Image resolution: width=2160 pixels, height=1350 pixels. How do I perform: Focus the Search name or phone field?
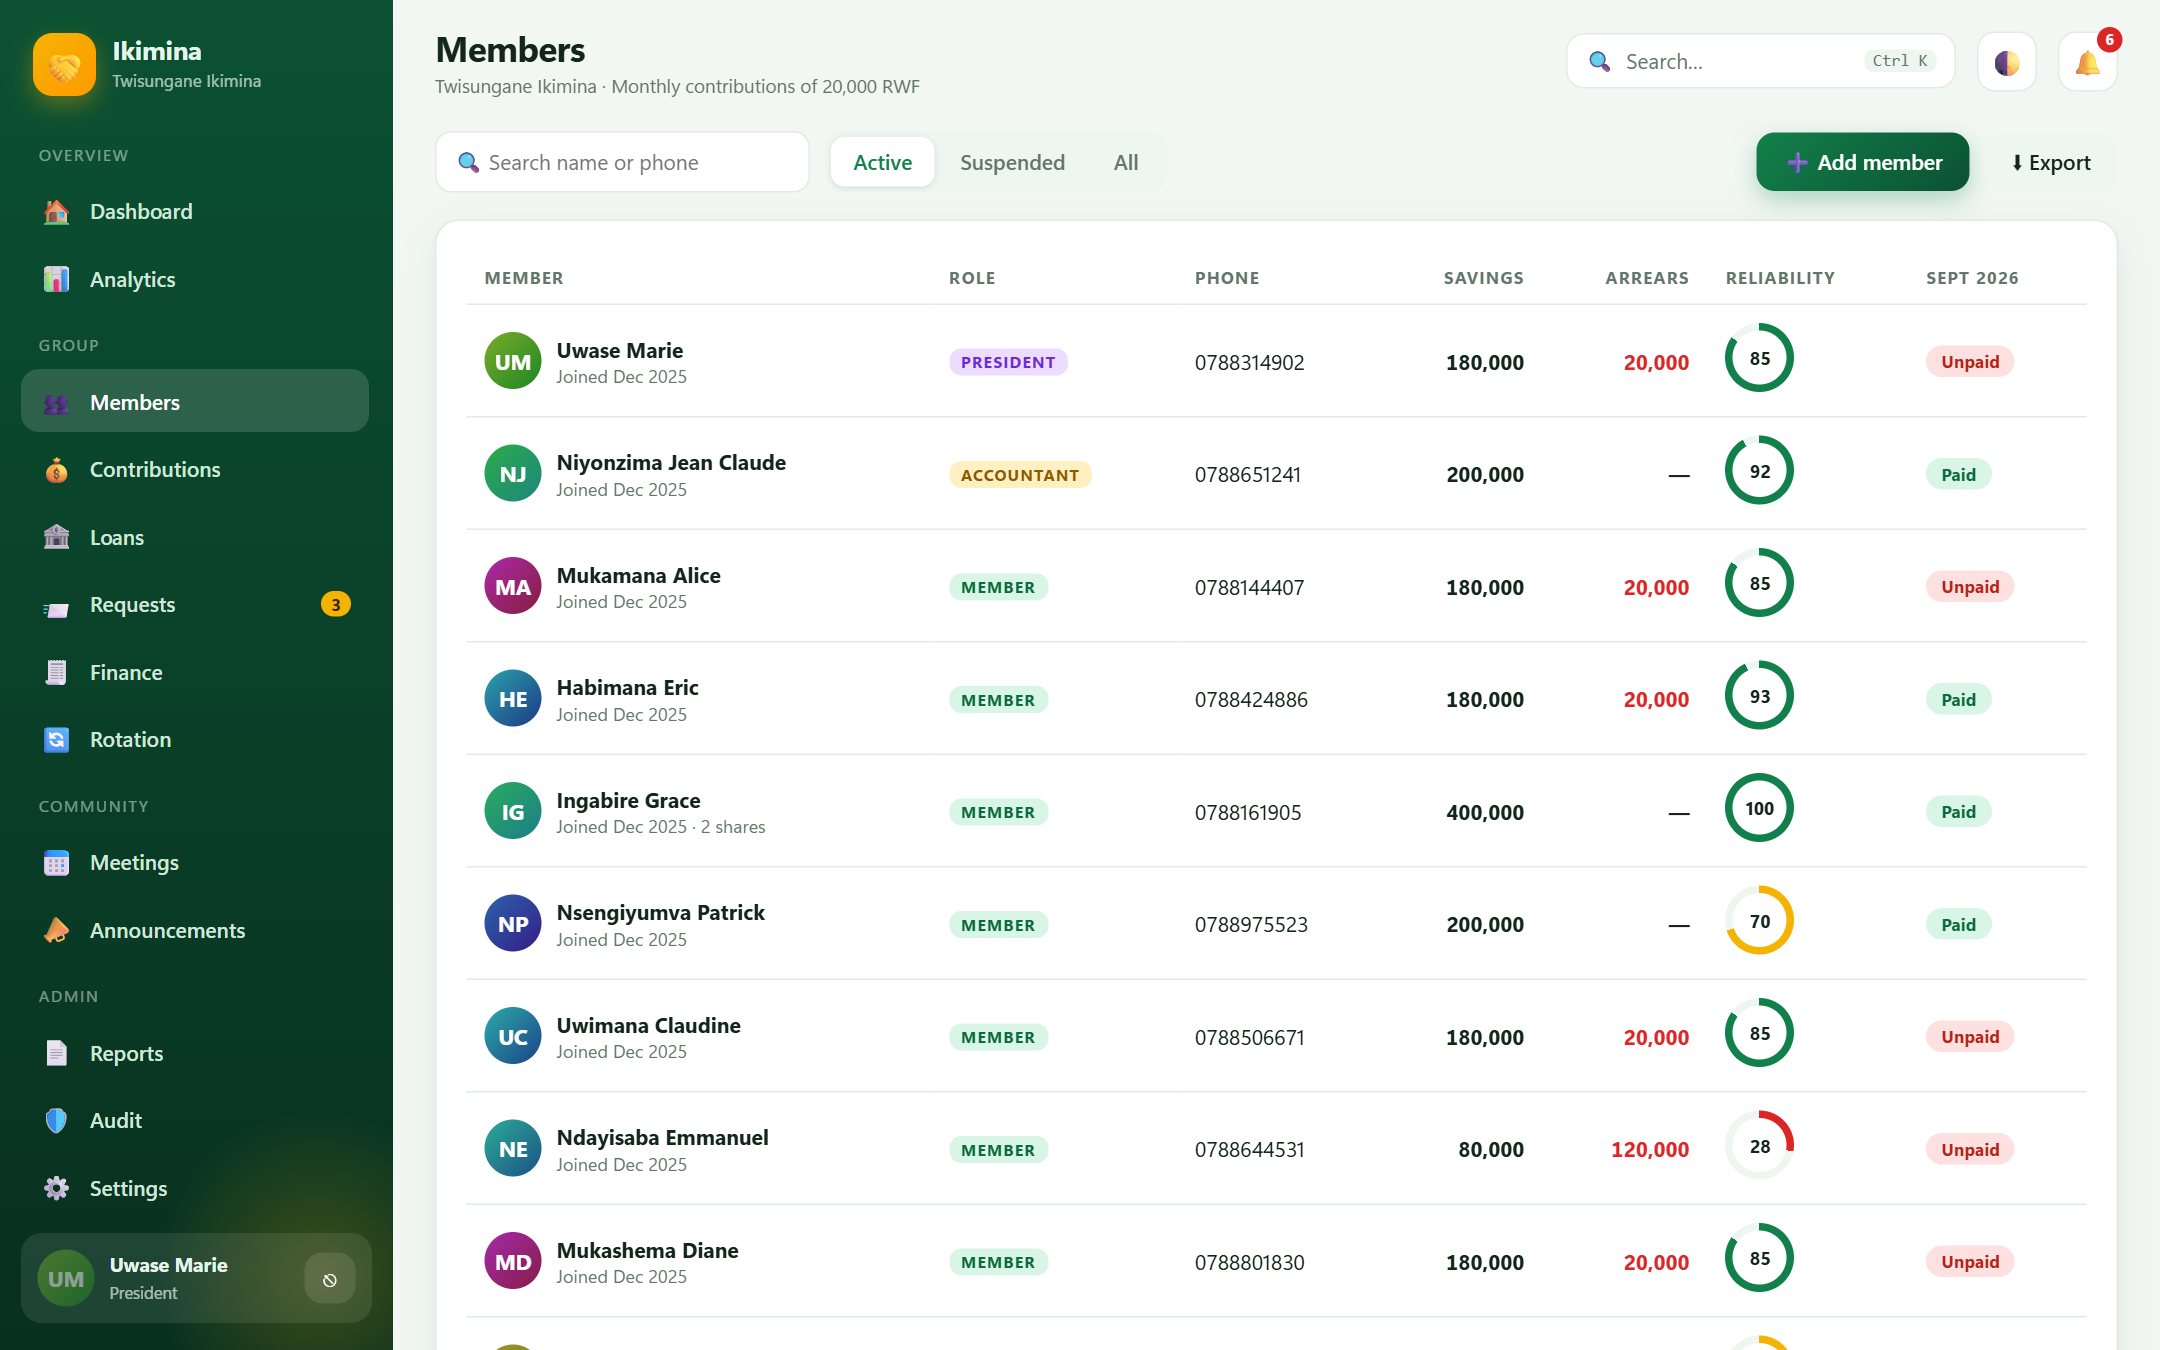click(x=622, y=162)
